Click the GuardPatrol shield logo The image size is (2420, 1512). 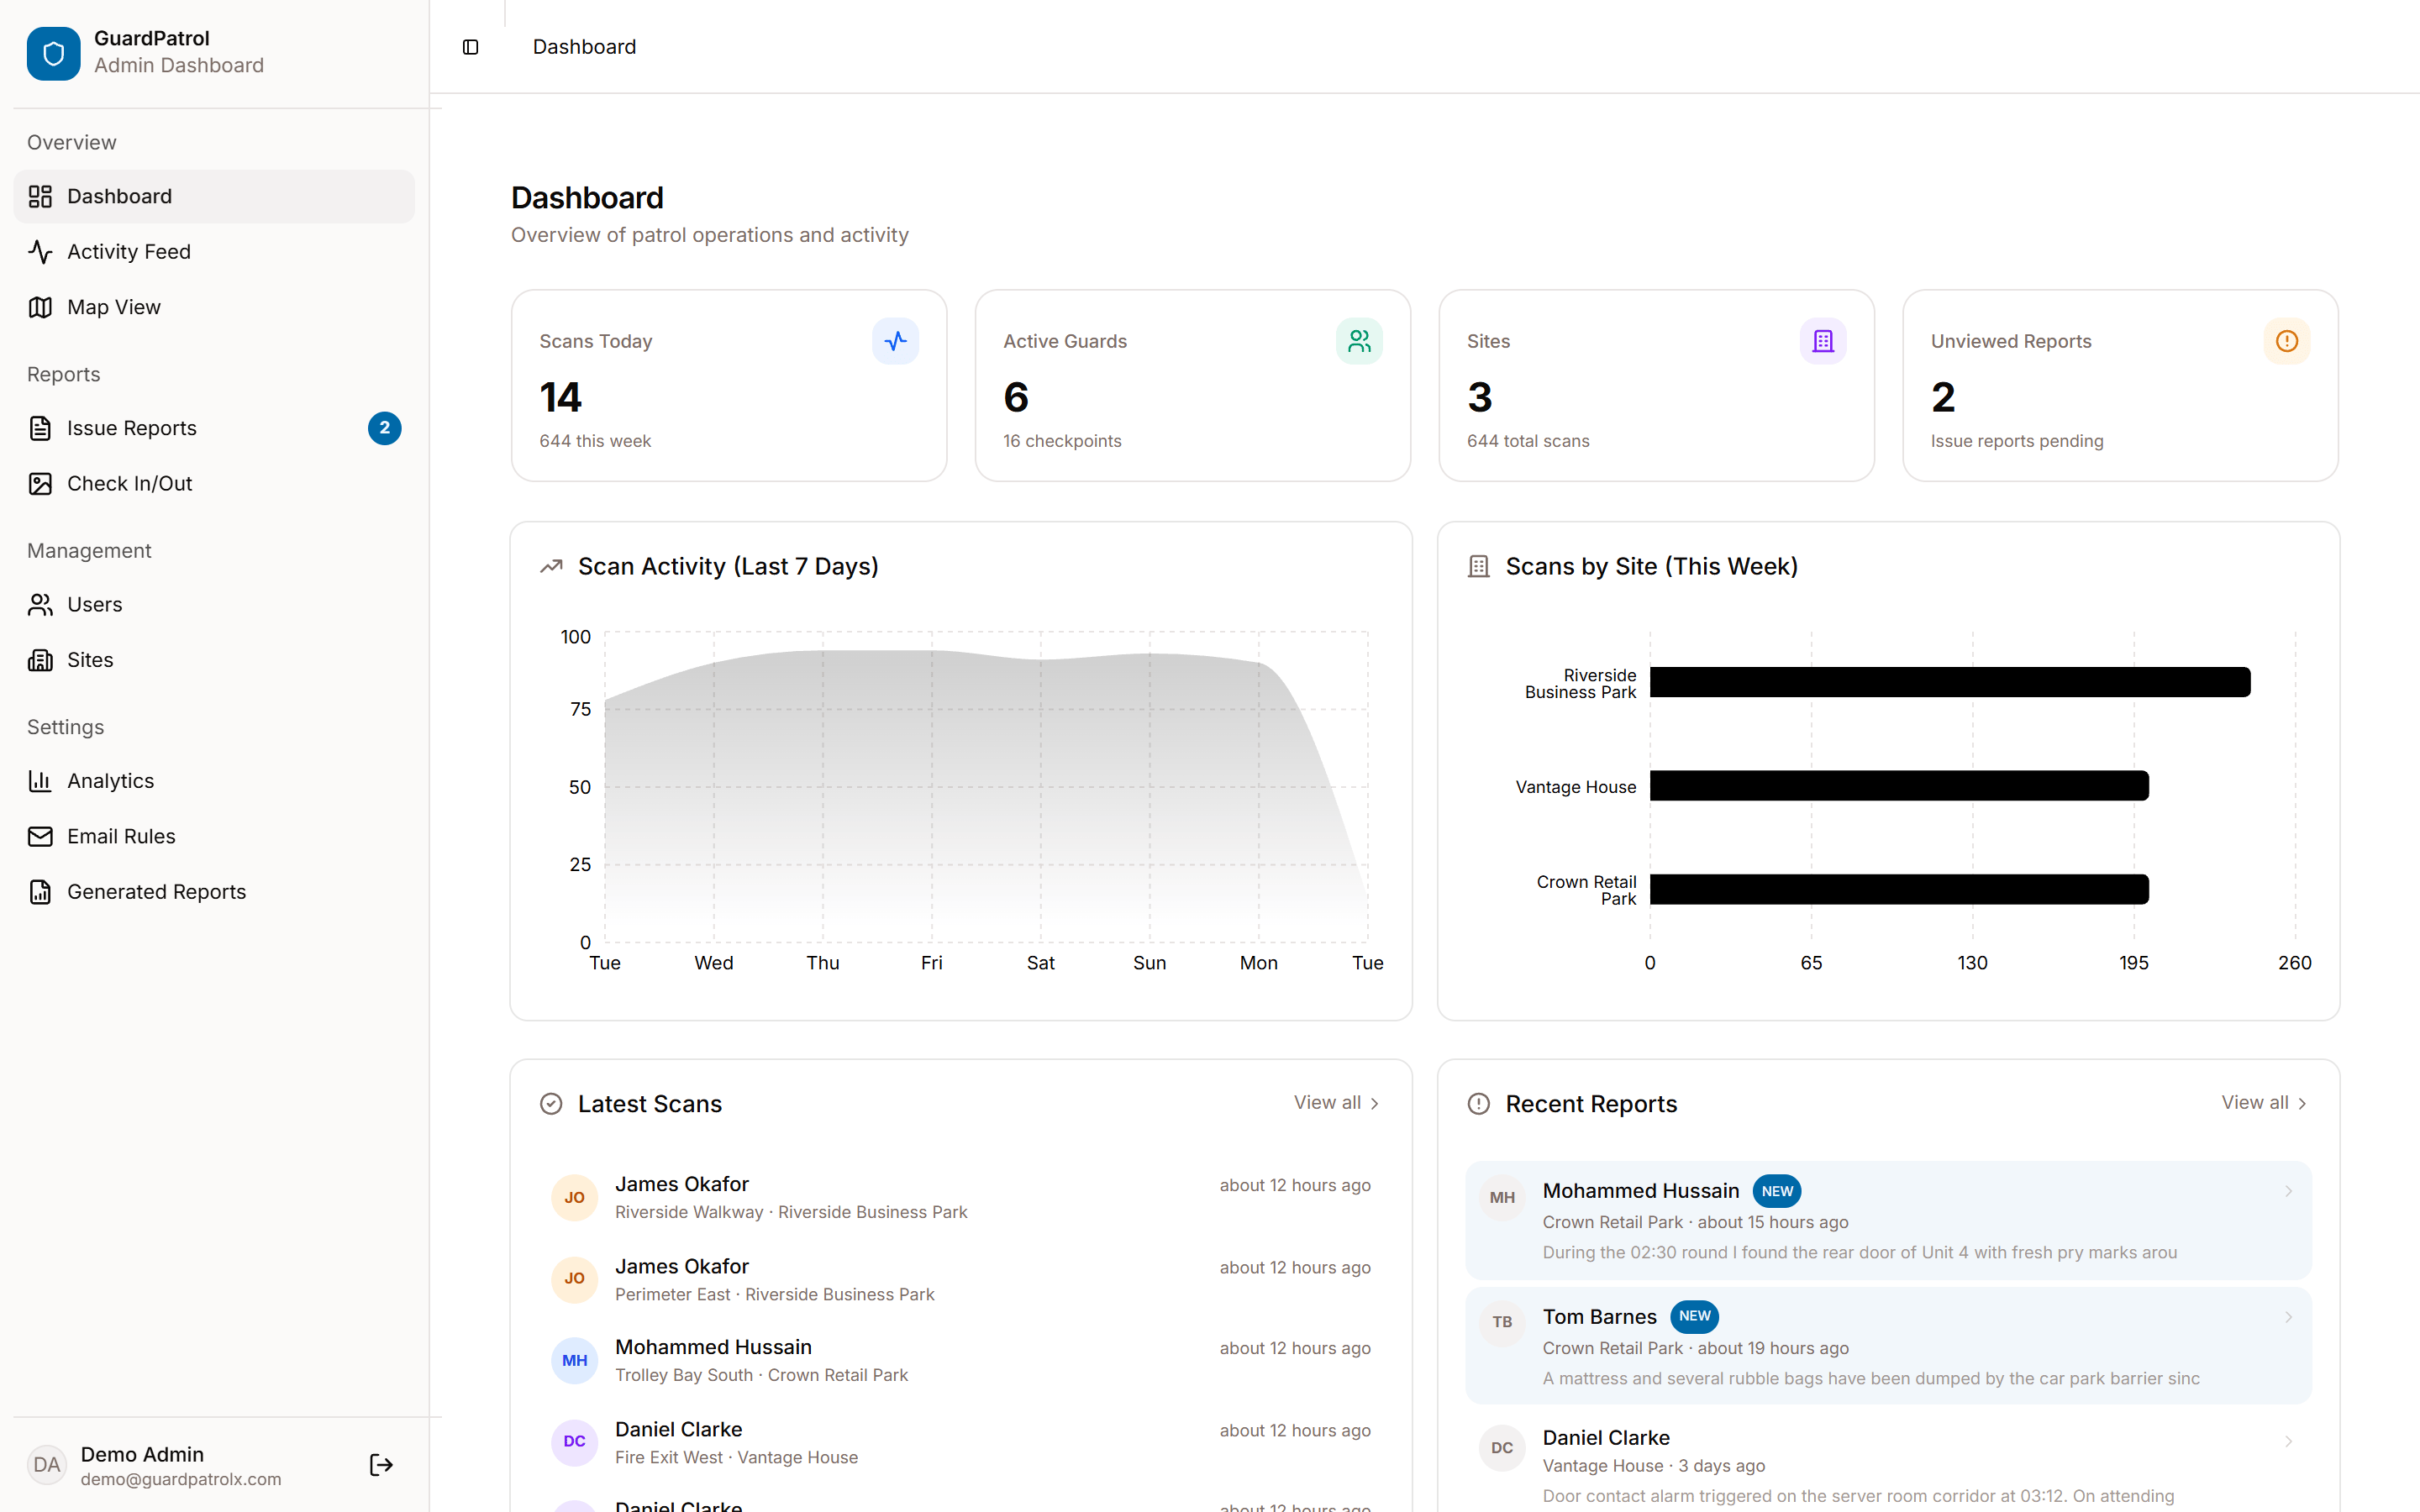(53, 53)
